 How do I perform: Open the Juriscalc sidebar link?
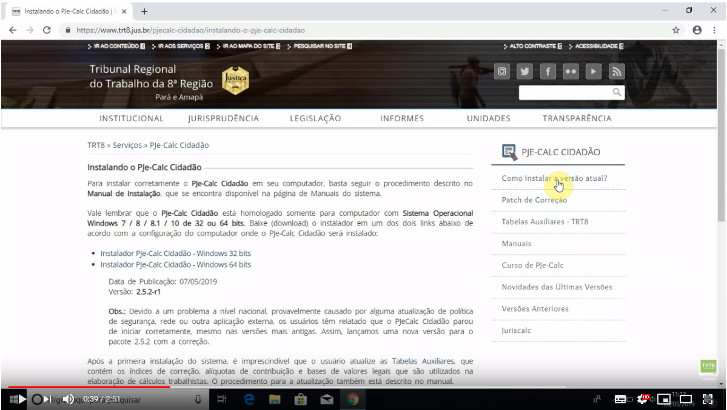click(x=516, y=331)
